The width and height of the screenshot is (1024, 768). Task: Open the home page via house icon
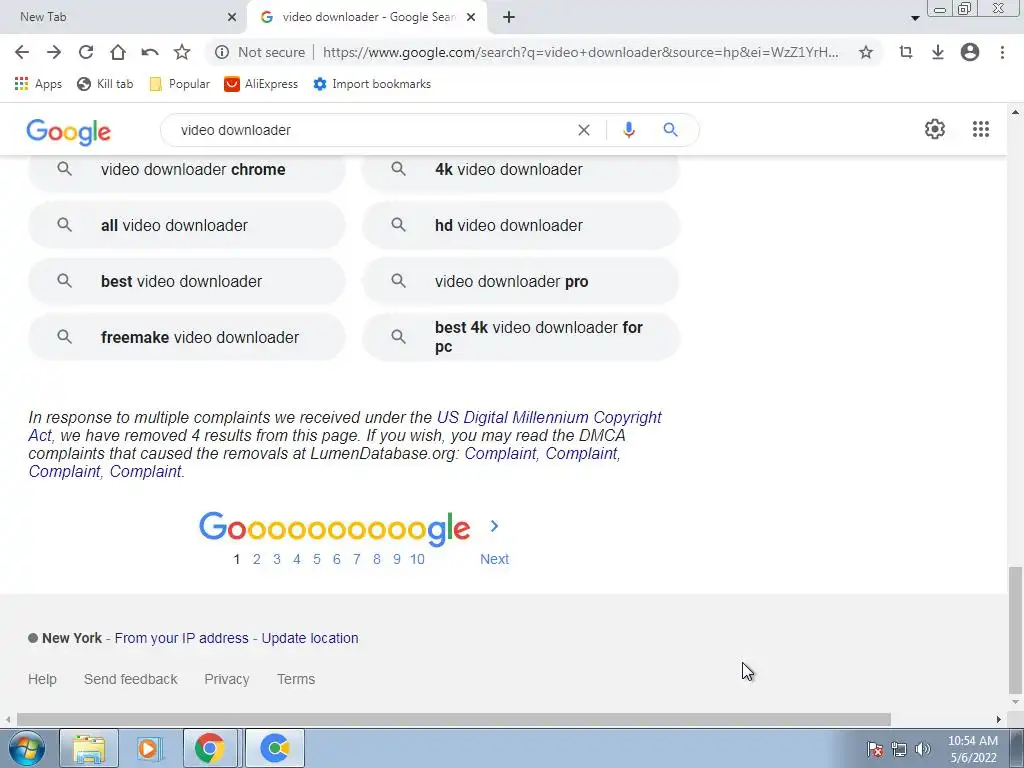coord(118,52)
